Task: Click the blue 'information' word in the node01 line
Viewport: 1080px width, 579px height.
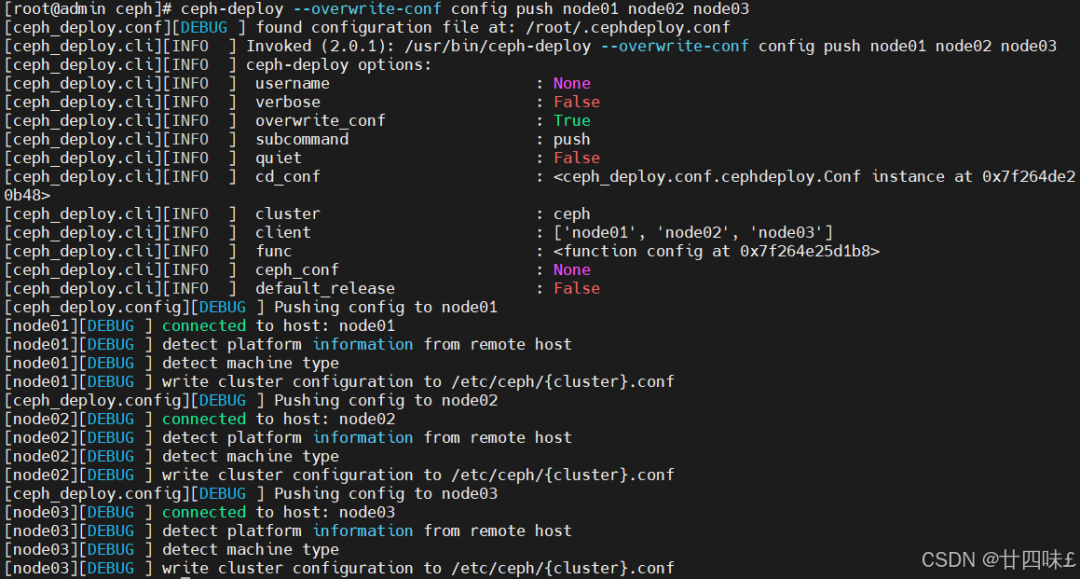Action: (x=363, y=344)
